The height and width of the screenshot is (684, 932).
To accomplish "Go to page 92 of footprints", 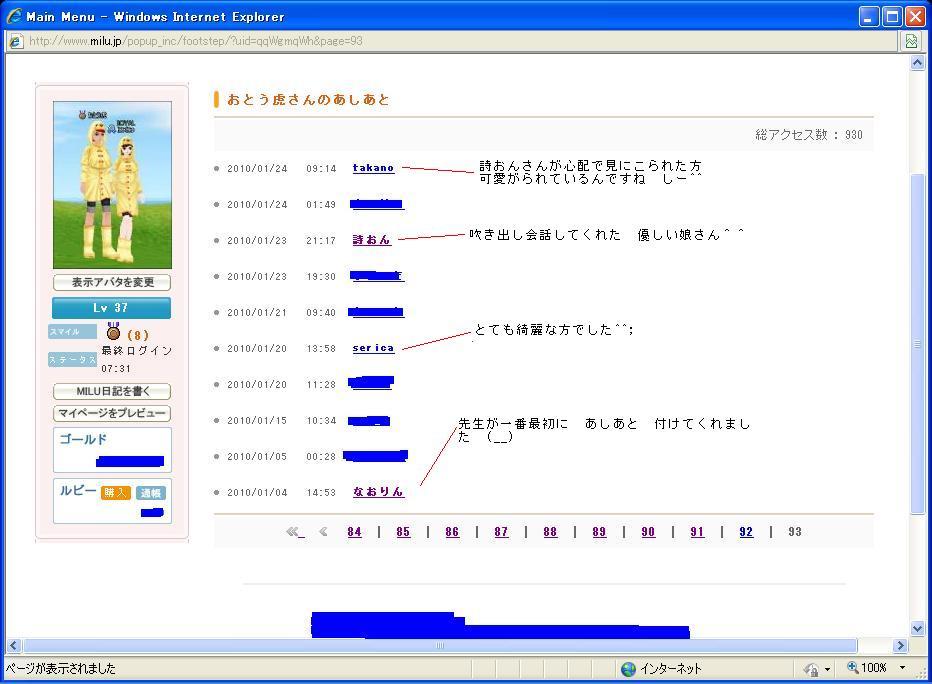I will (x=746, y=532).
